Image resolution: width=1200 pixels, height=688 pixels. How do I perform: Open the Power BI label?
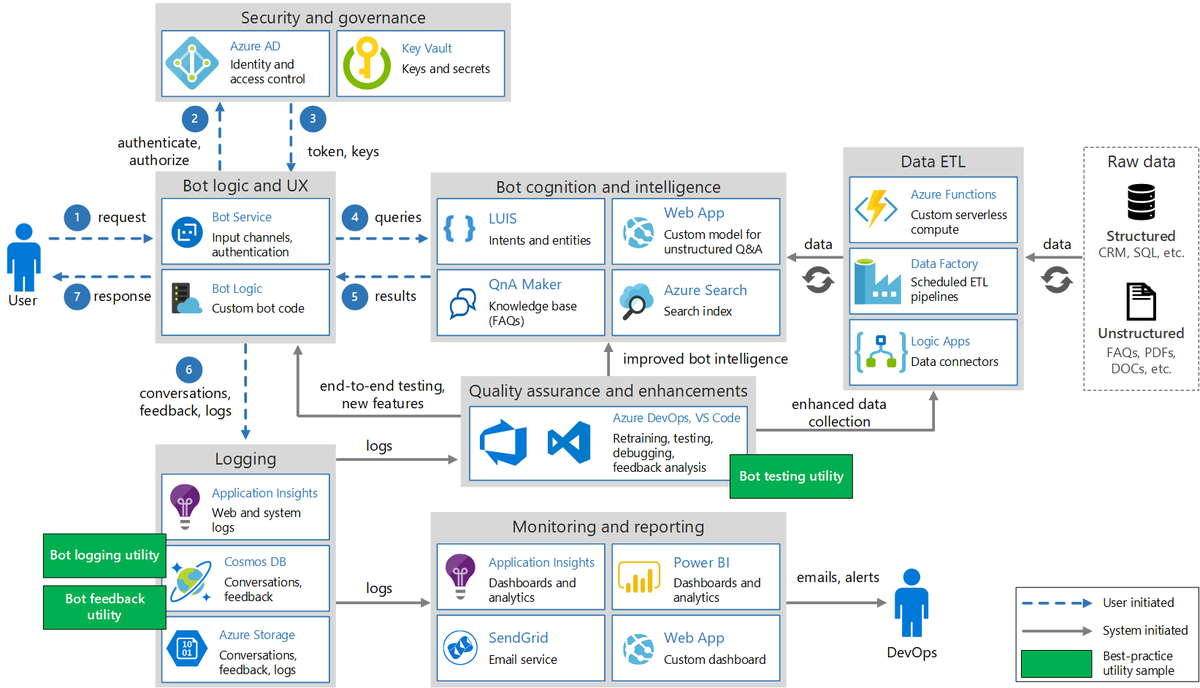tap(702, 562)
